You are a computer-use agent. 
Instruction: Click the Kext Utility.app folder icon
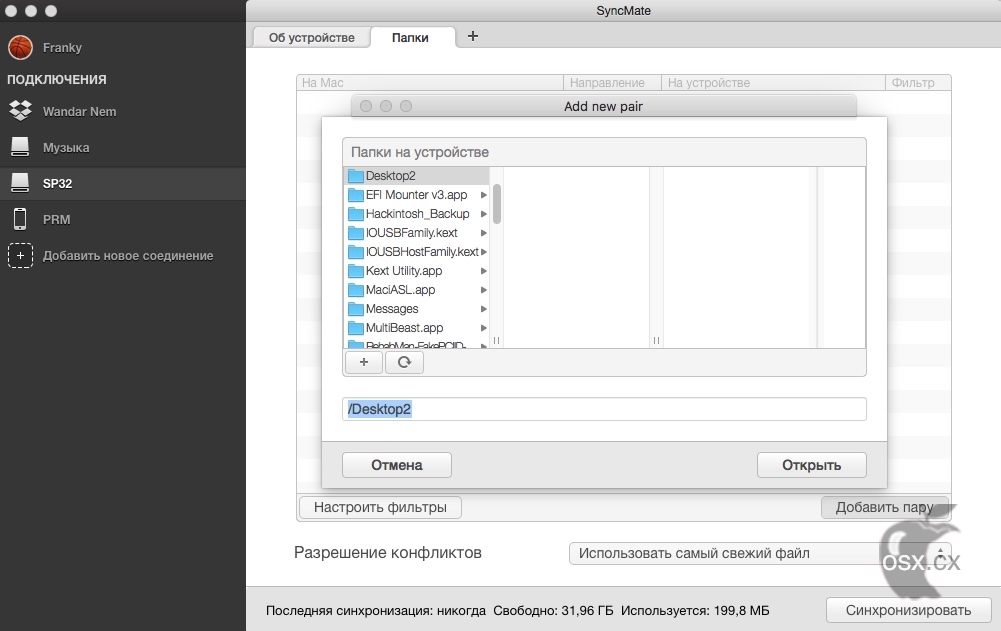[x=356, y=271]
